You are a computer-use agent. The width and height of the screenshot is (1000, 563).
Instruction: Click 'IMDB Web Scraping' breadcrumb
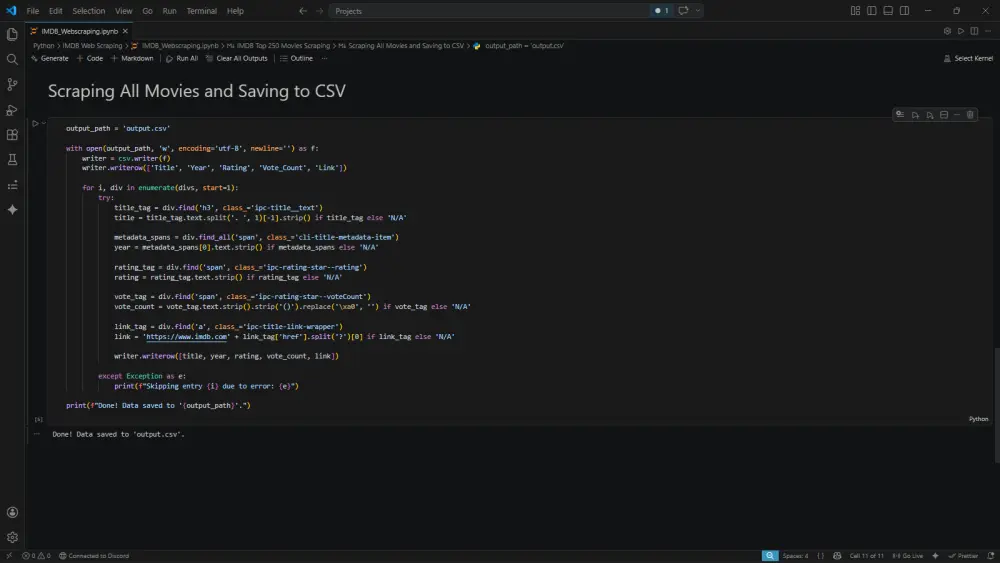coord(92,46)
